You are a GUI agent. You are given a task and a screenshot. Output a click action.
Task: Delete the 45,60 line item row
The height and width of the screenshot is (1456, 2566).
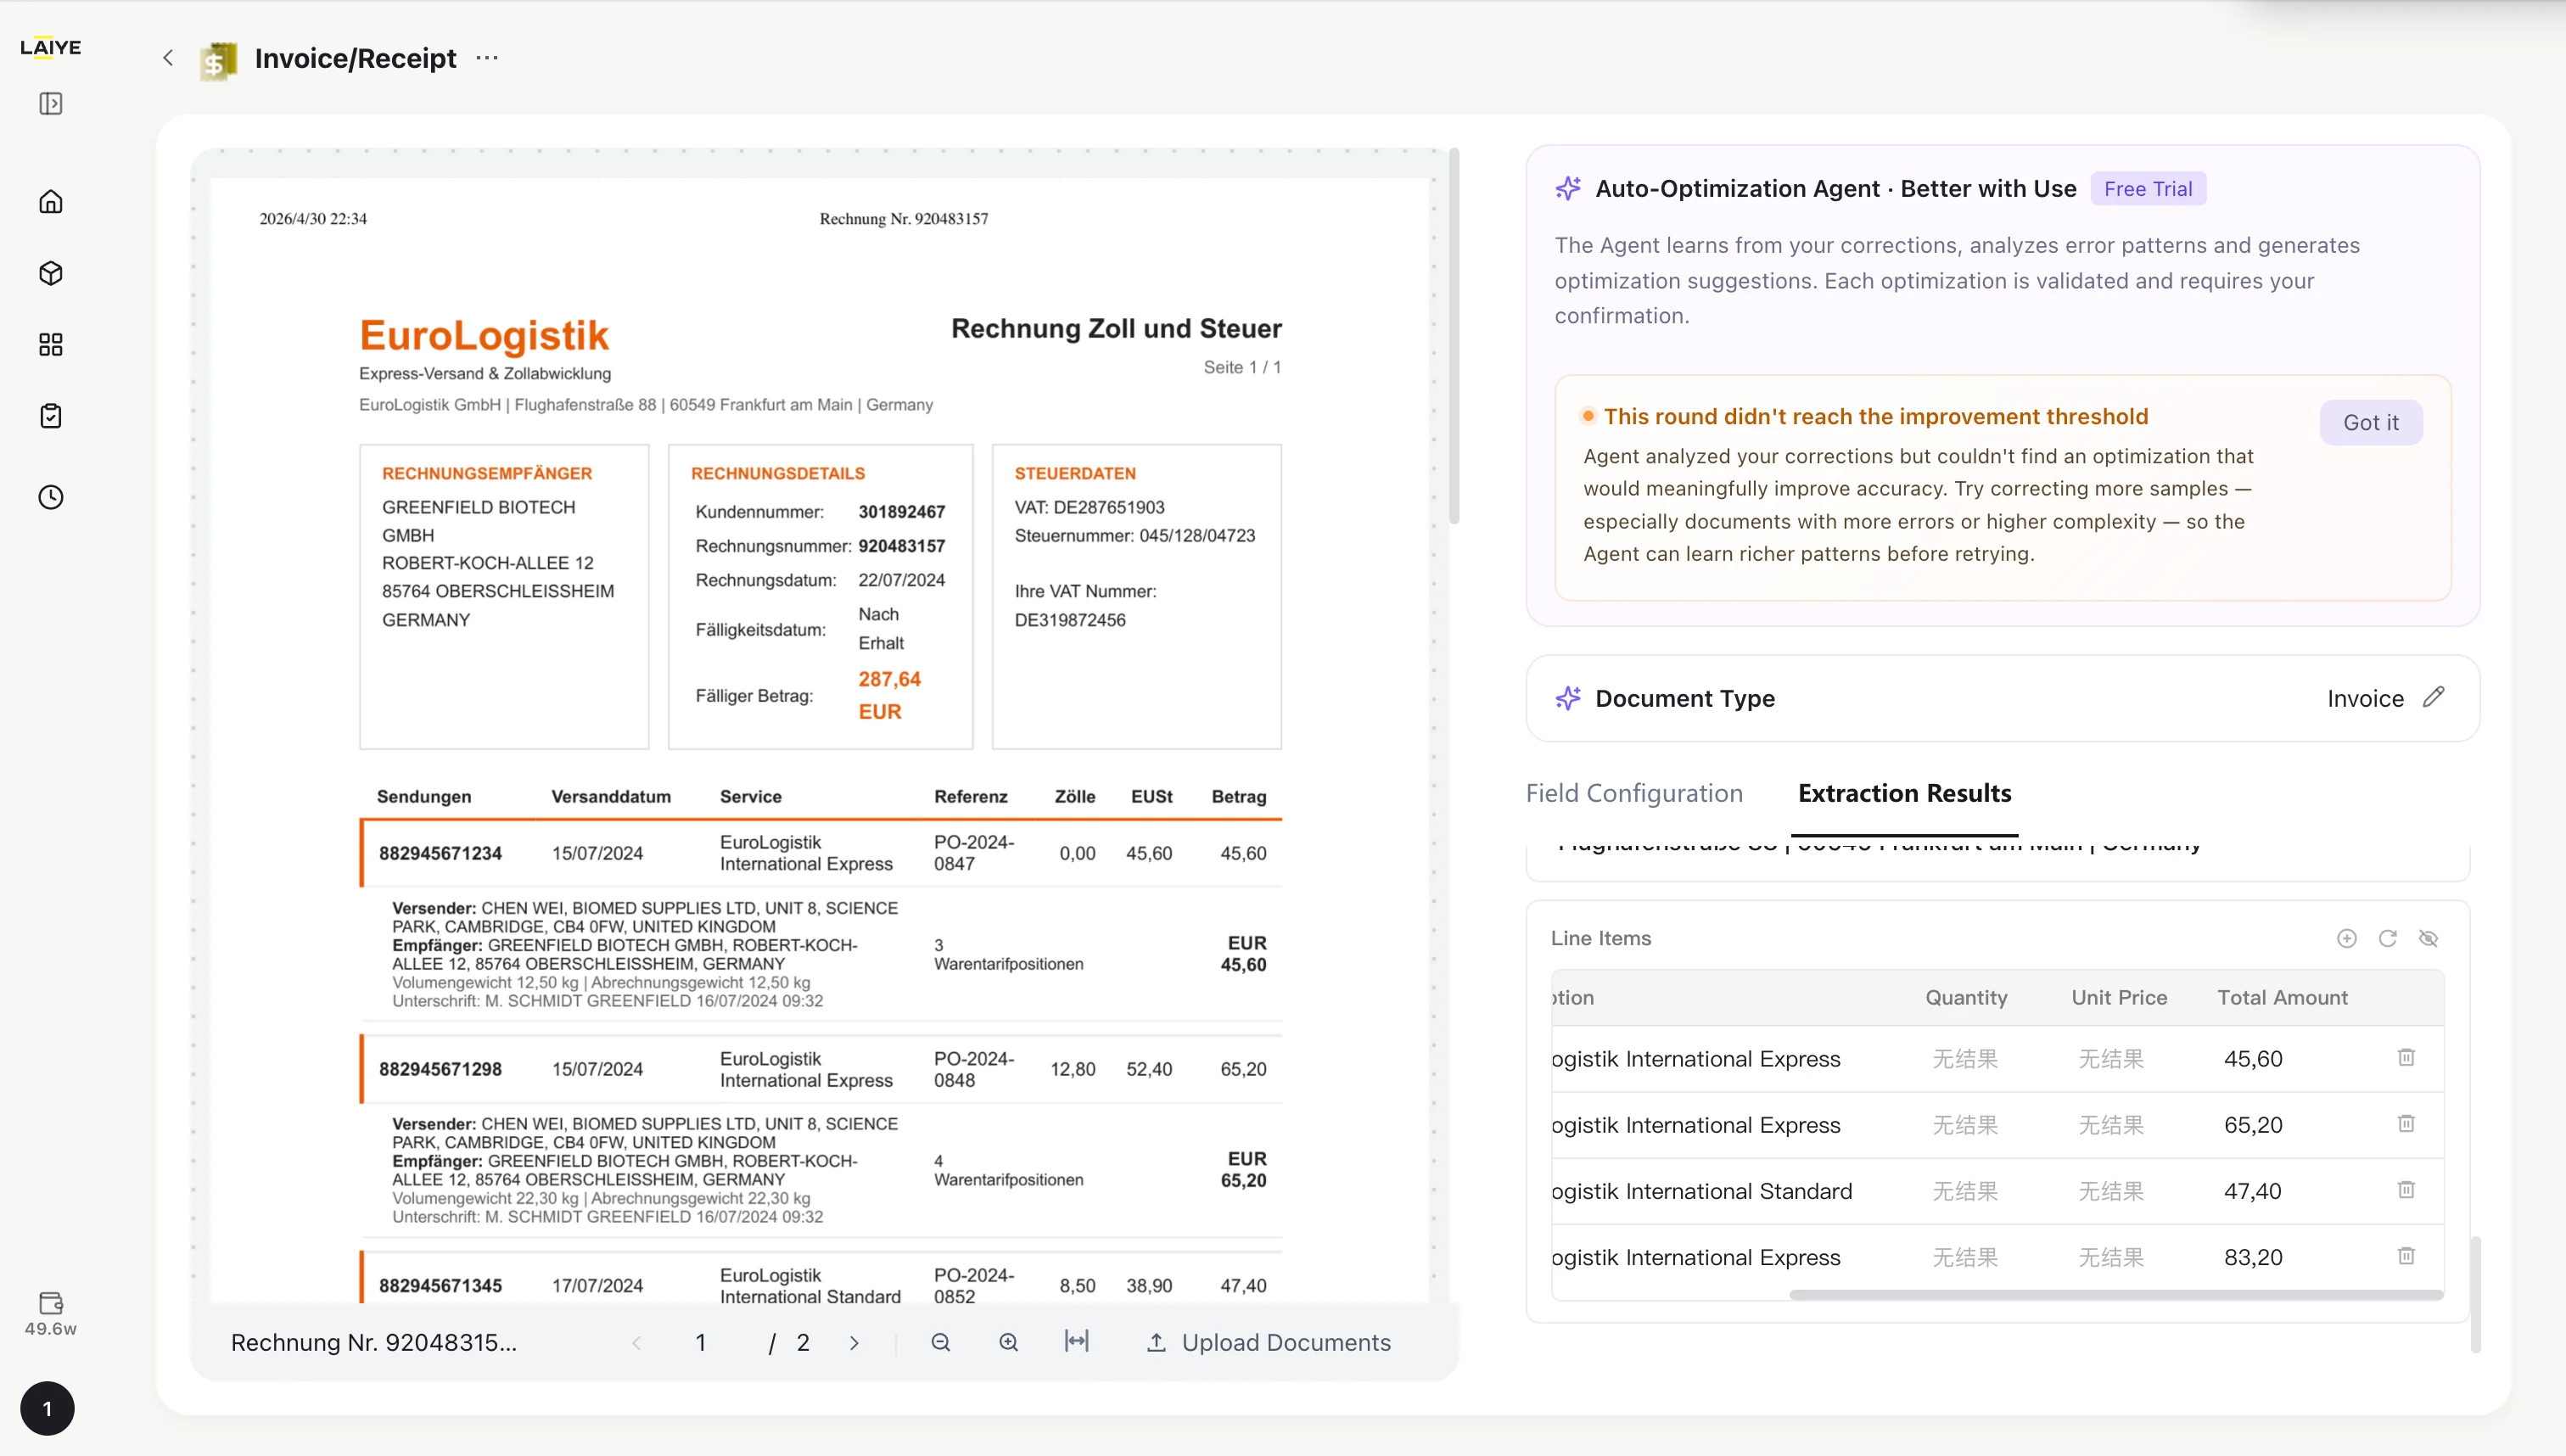click(x=2406, y=1057)
